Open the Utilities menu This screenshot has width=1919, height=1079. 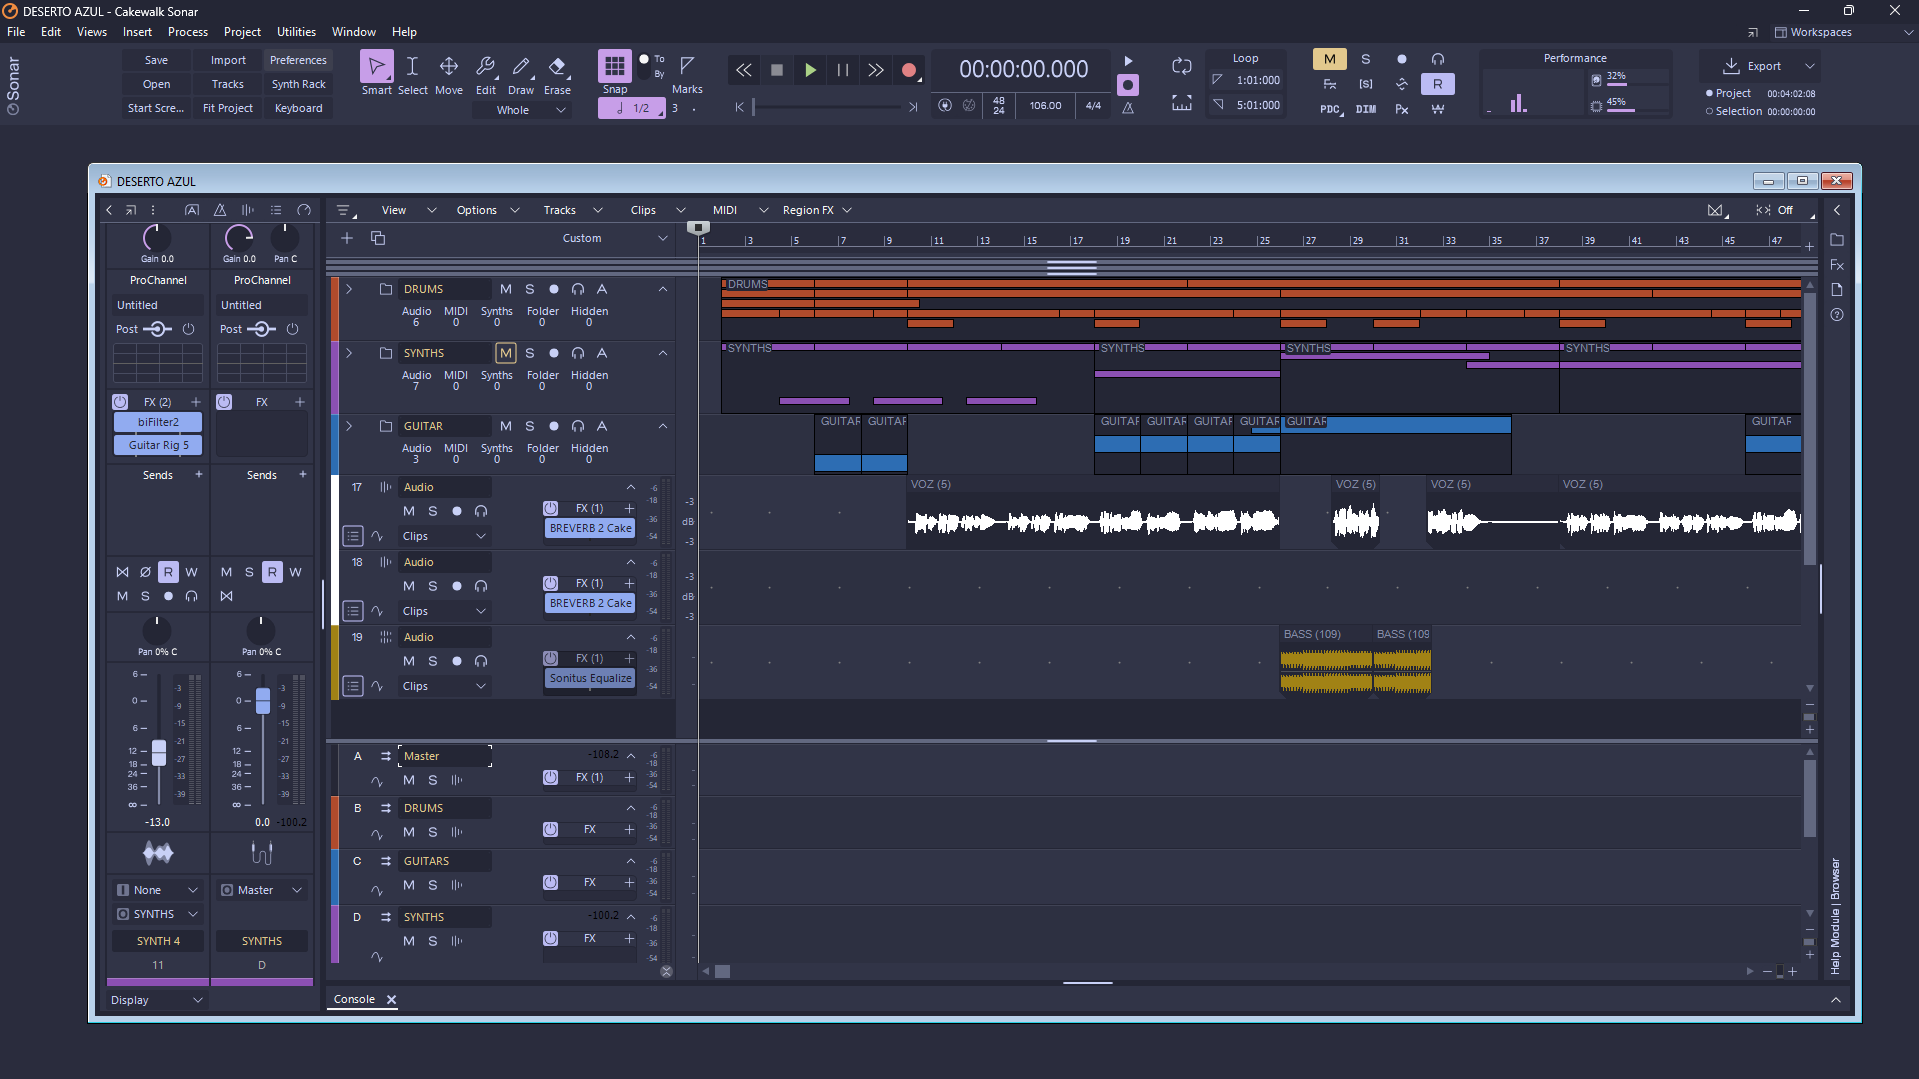pos(296,32)
